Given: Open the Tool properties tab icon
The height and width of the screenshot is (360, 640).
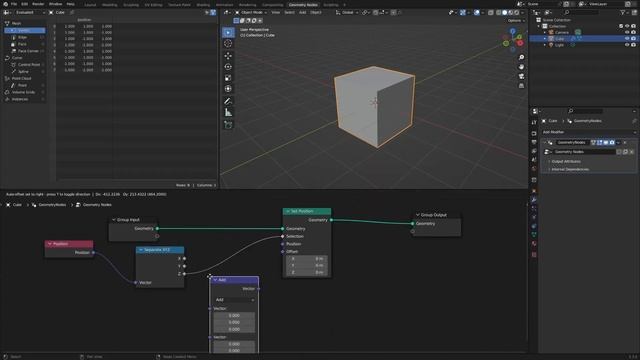Looking at the screenshot, I should pos(534,122).
